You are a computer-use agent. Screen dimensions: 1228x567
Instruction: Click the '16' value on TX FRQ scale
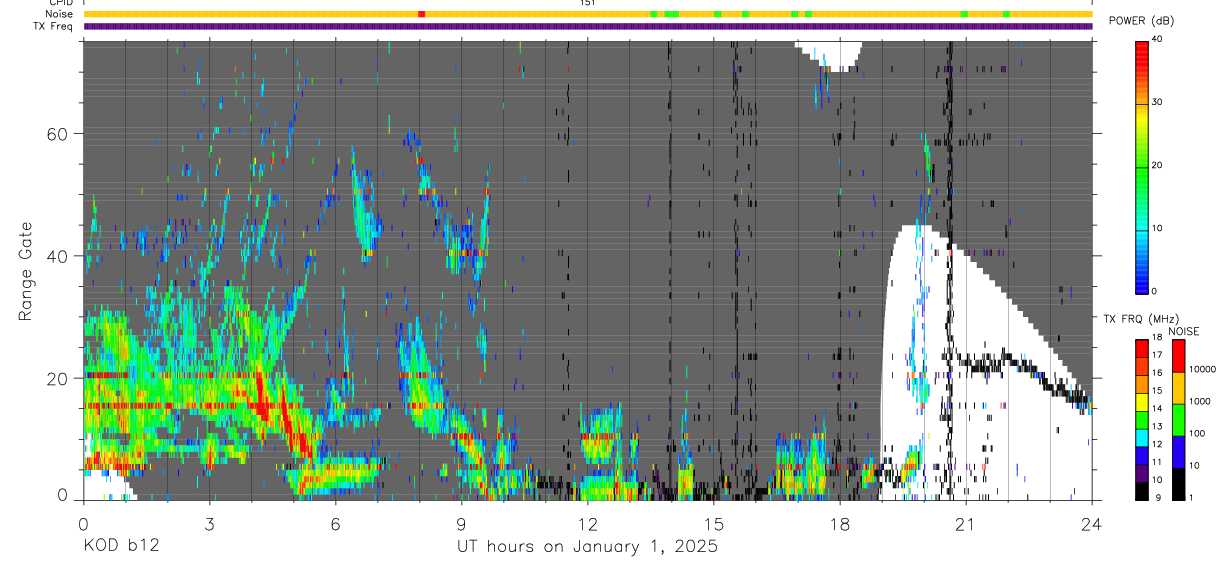pos(1157,372)
